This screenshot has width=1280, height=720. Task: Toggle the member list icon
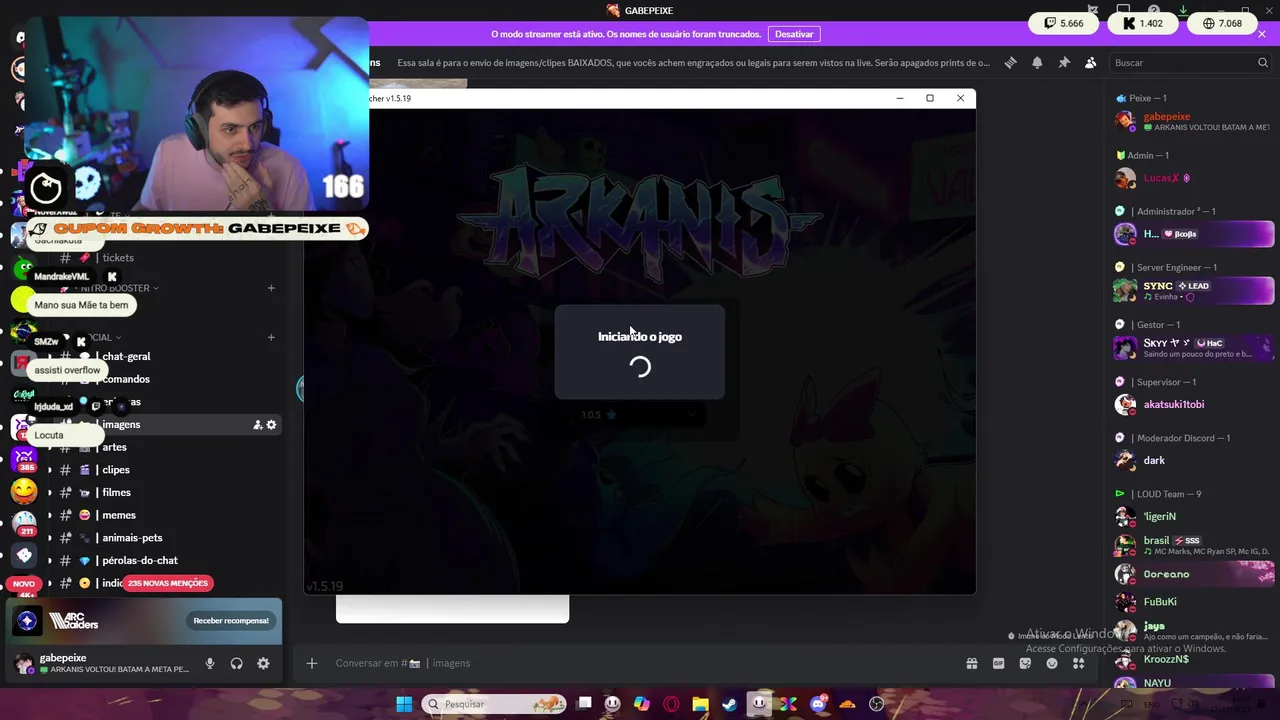coord(1091,62)
